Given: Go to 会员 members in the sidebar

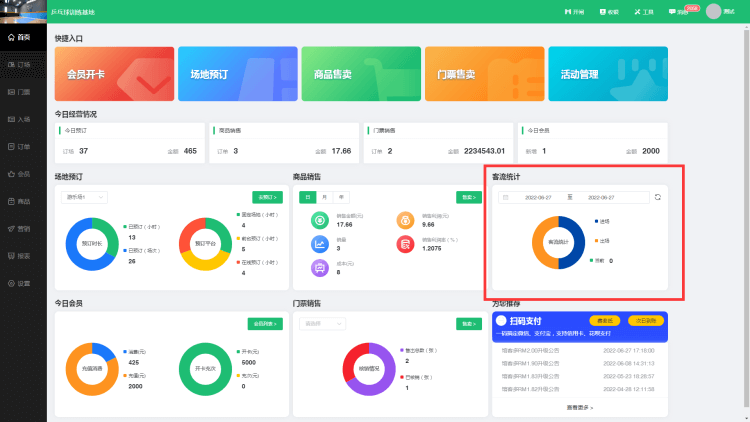Looking at the screenshot, I should tap(20, 174).
